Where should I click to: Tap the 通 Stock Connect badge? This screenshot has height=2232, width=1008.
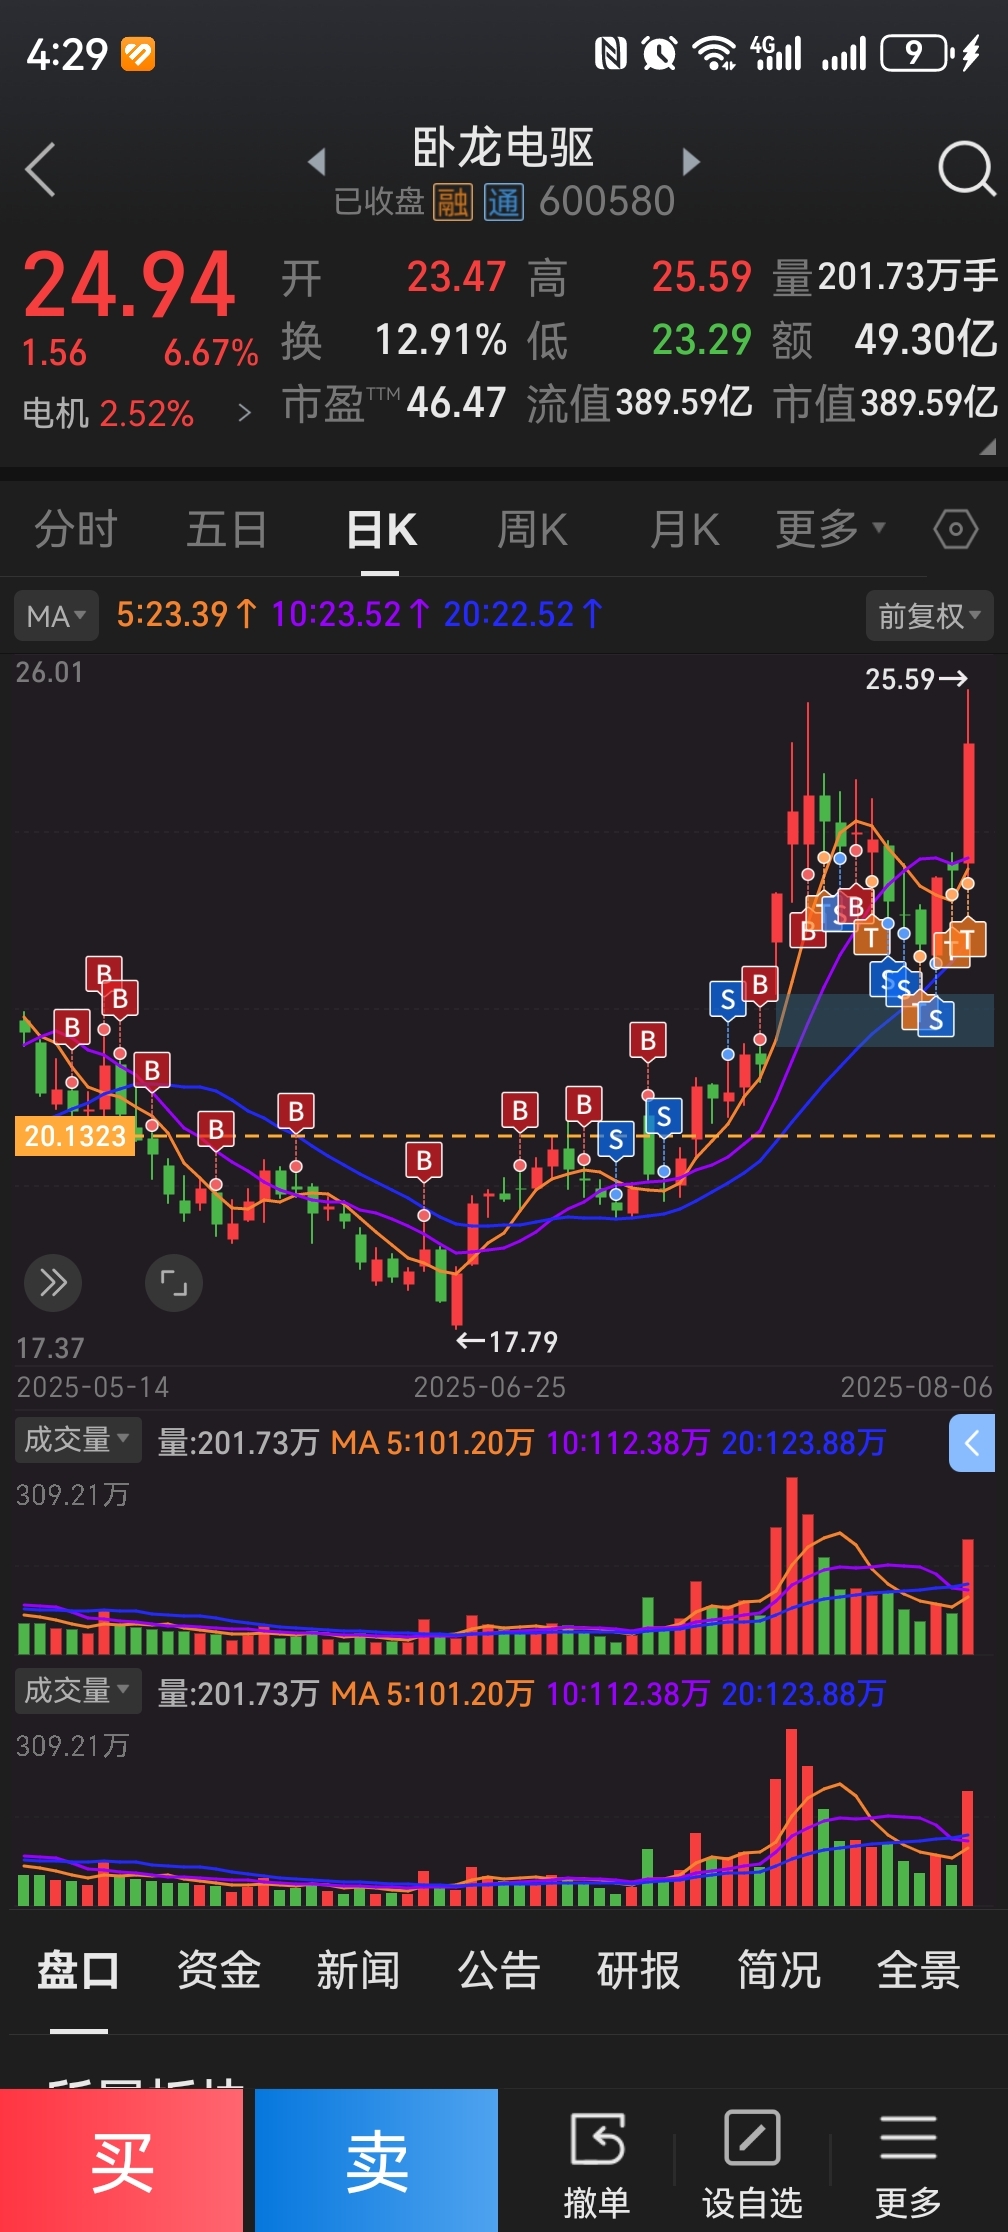tap(504, 202)
